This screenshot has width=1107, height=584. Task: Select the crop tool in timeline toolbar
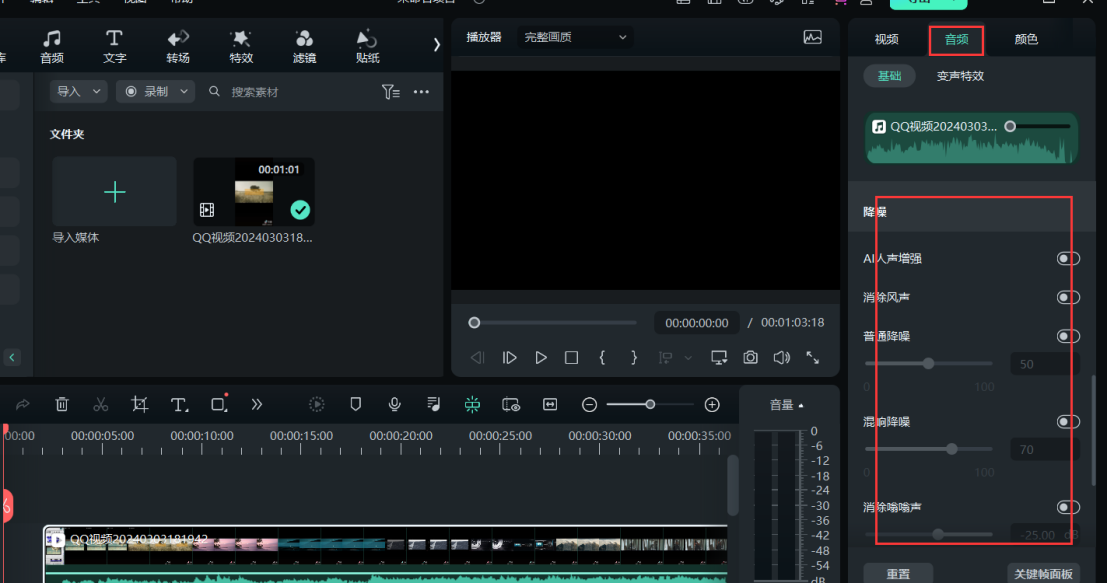tap(140, 404)
